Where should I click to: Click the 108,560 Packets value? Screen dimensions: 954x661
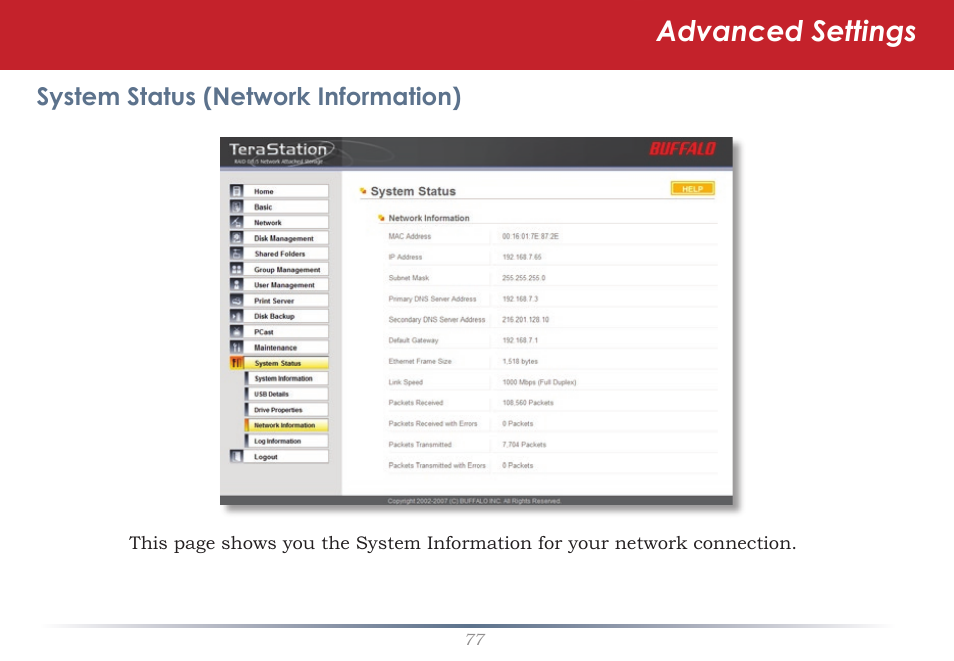point(528,402)
